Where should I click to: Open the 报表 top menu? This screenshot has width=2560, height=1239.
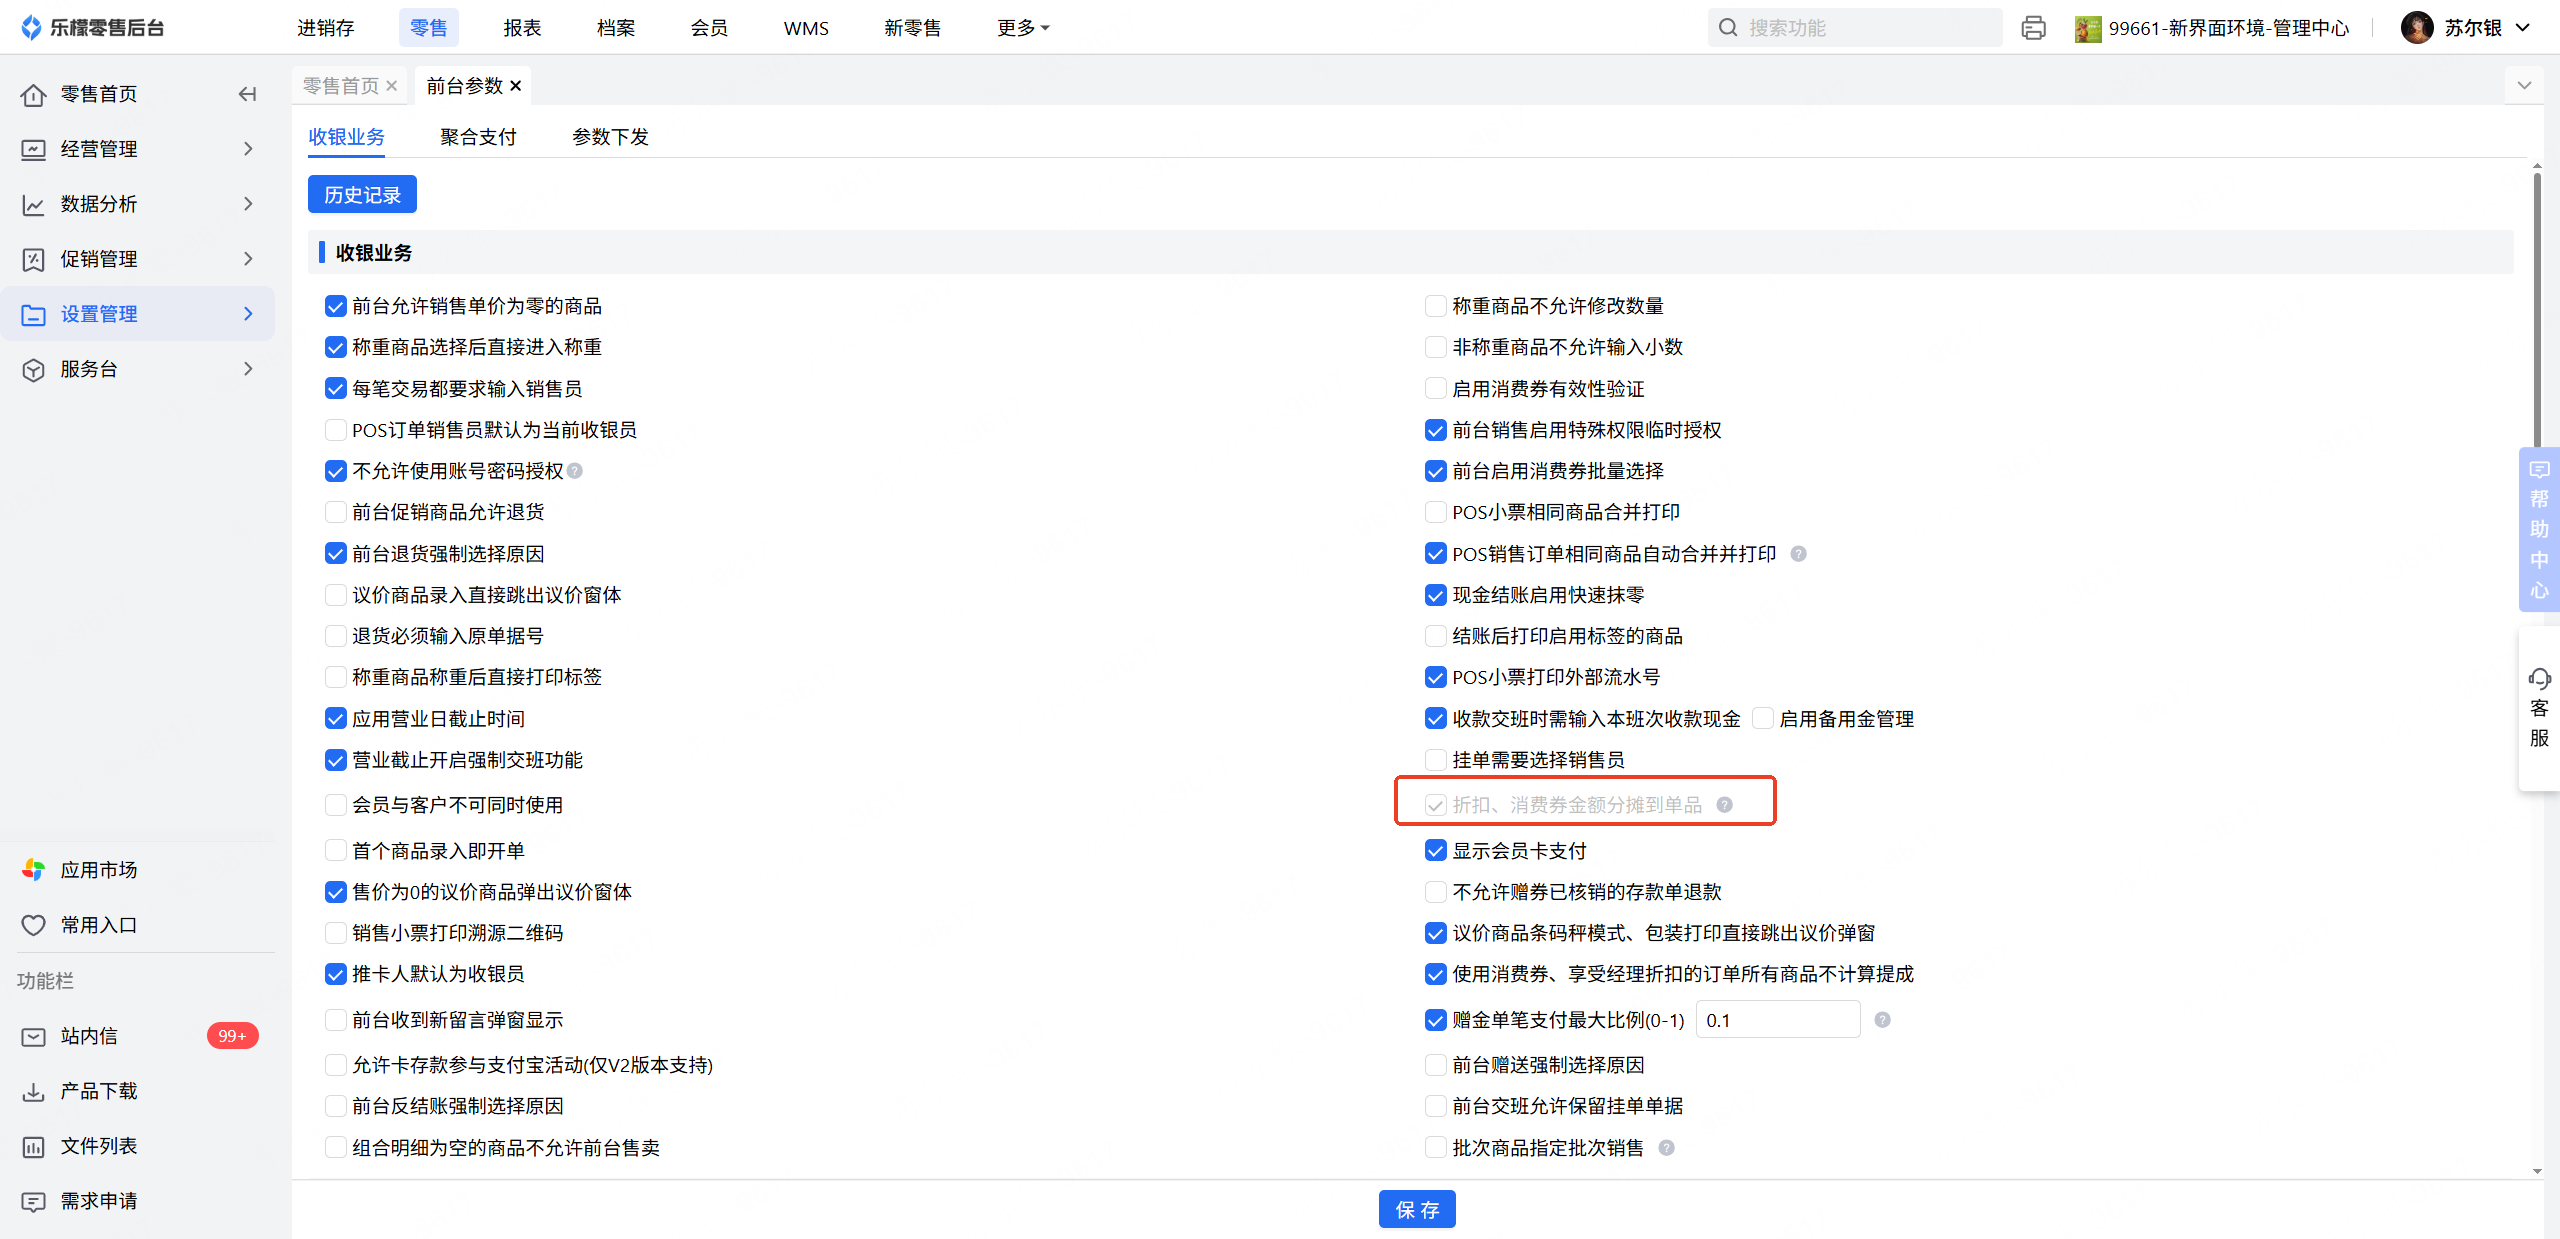[522, 28]
